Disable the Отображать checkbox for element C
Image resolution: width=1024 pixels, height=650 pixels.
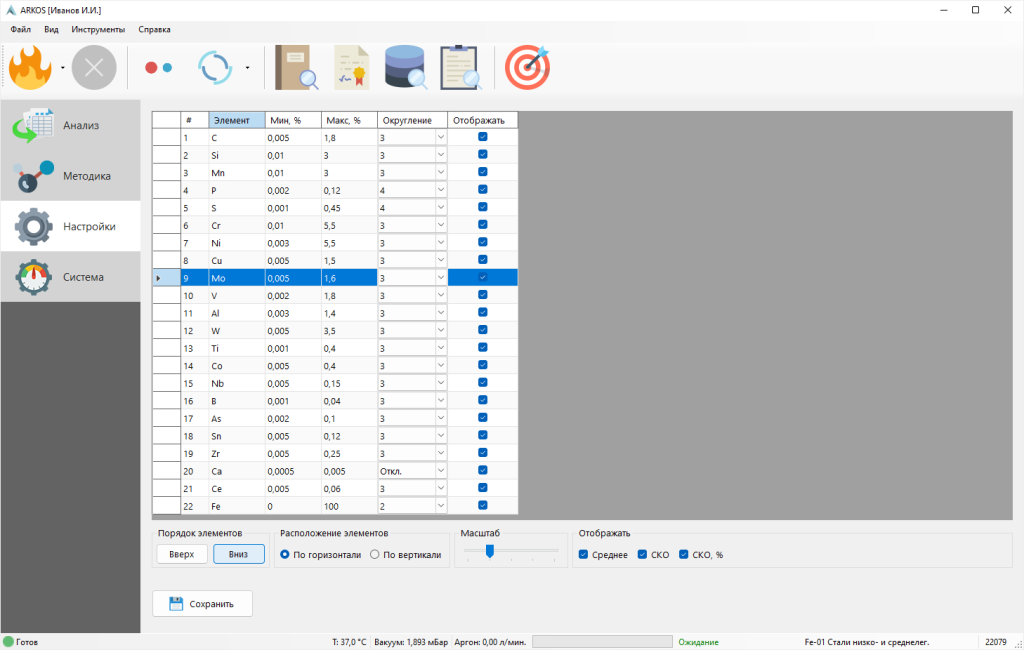coord(482,136)
